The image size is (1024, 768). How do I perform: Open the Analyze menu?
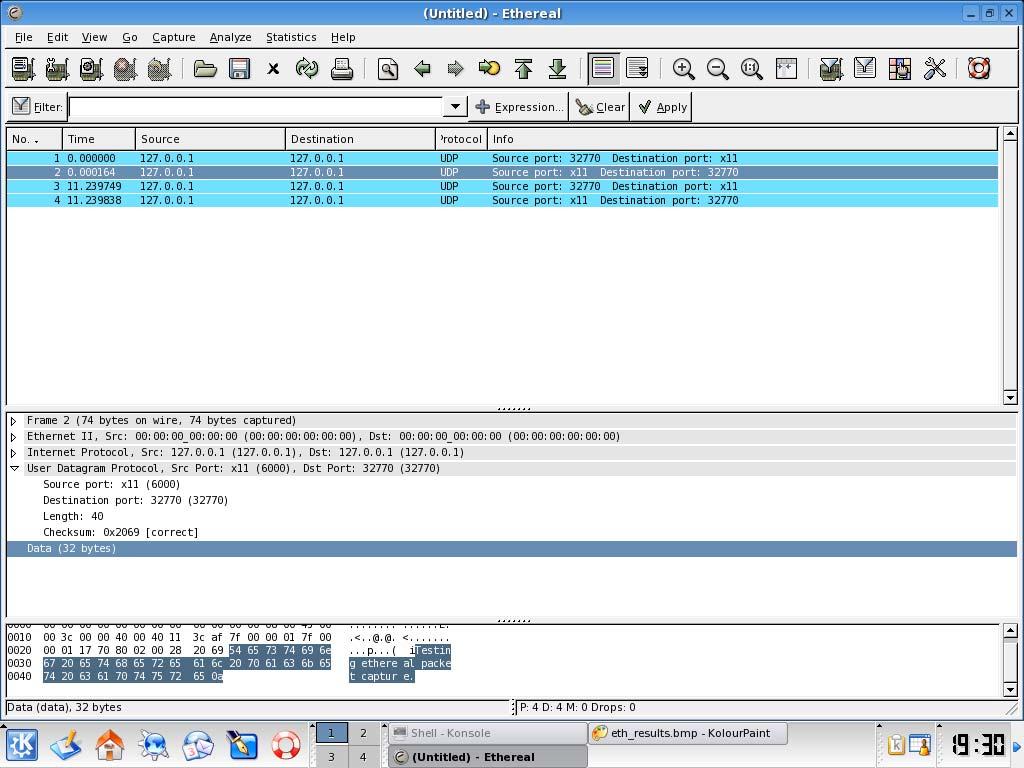[231, 37]
